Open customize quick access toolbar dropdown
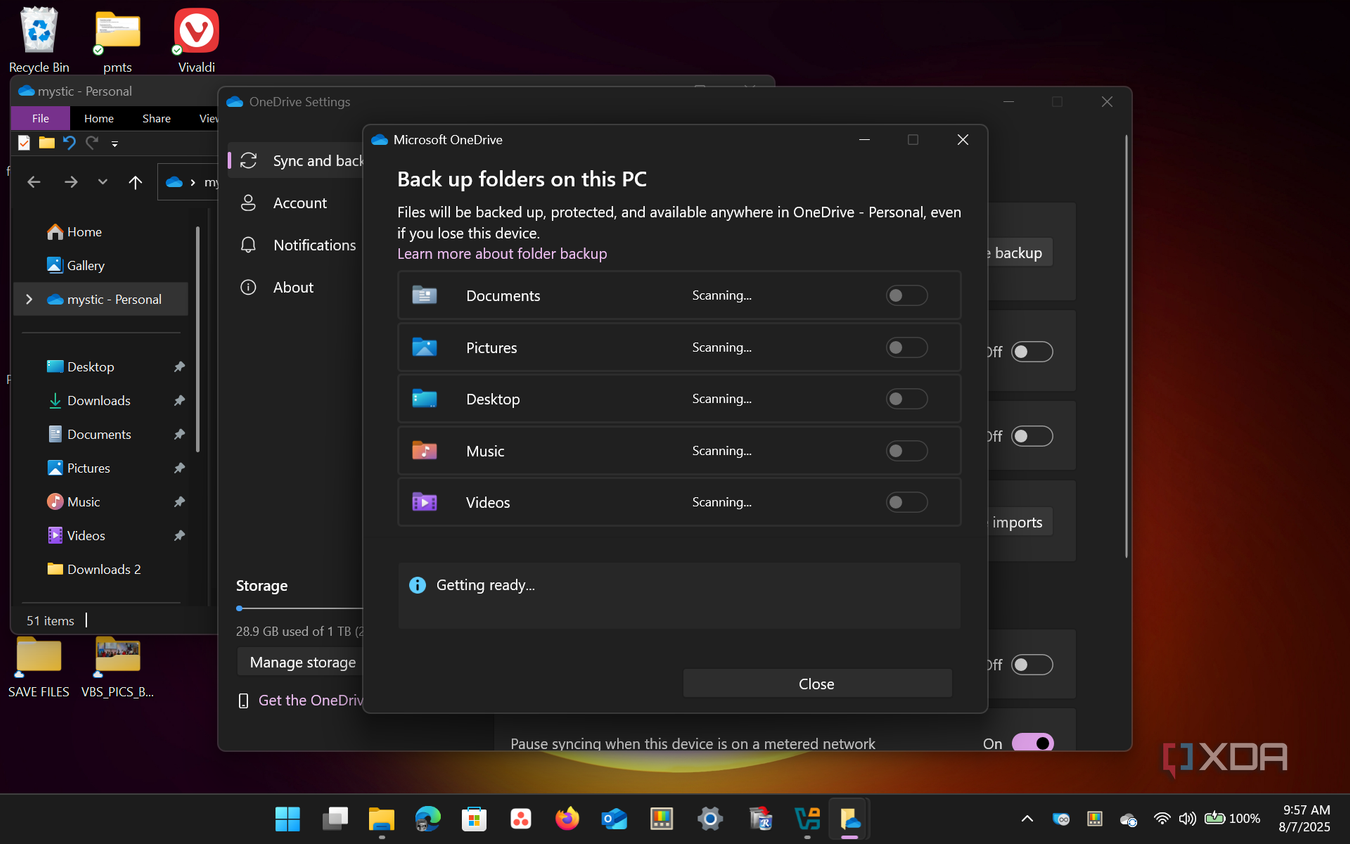Image resolution: width=1350 pixels, height=844 pixels. click(114, 144)
